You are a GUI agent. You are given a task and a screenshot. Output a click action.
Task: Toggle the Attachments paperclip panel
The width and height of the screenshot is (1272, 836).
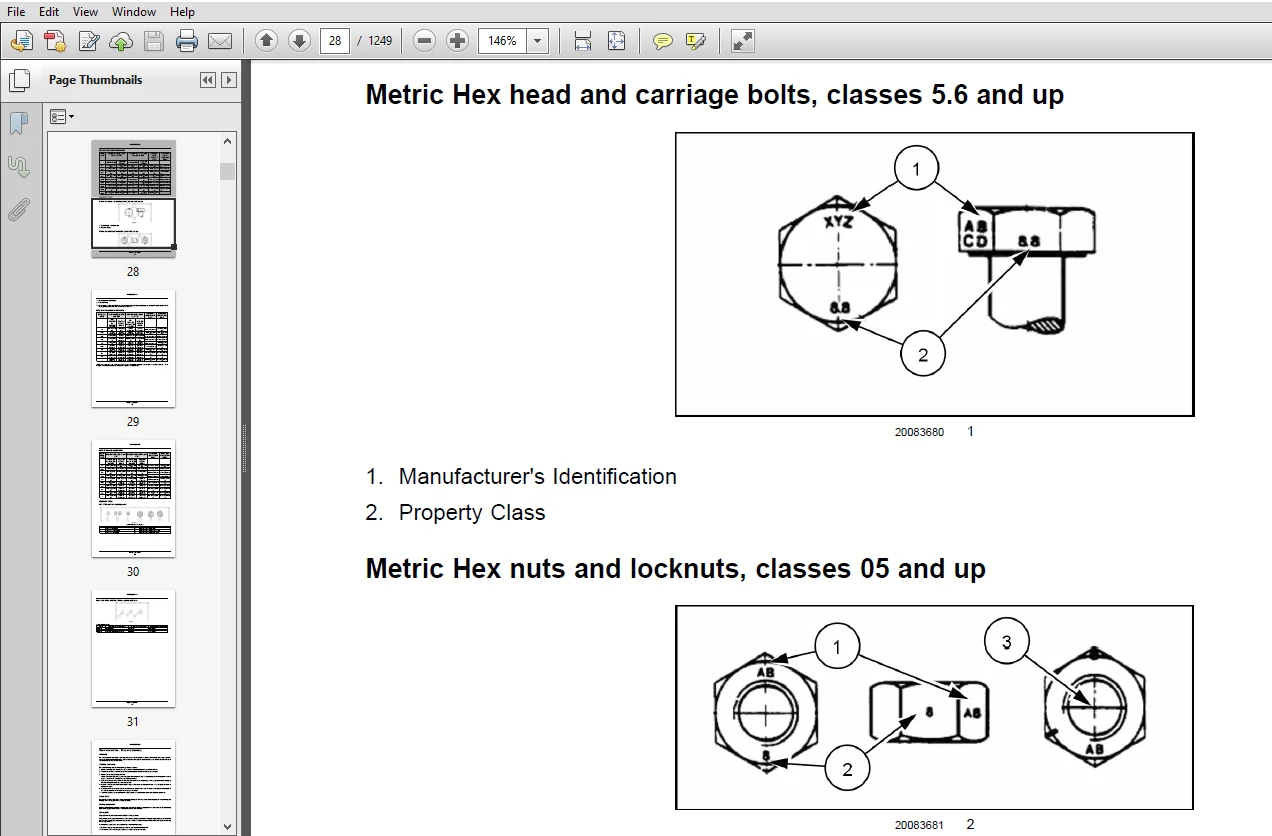(18, 209)
